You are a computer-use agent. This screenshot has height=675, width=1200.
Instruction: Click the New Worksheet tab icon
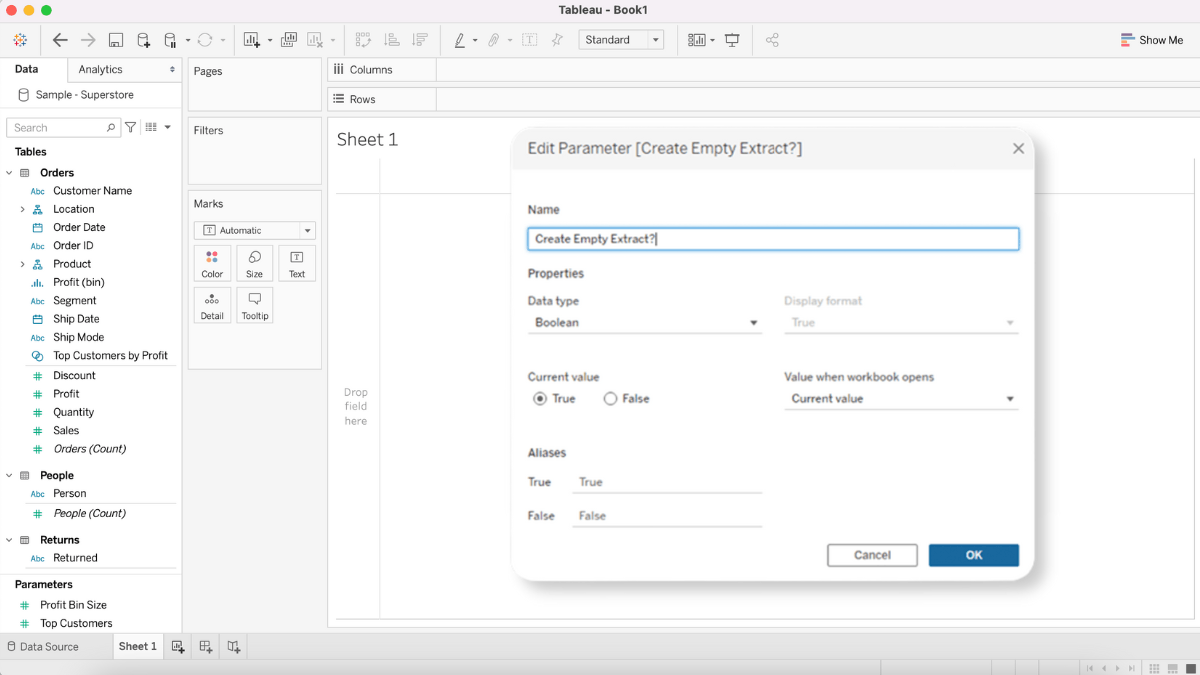178,647
